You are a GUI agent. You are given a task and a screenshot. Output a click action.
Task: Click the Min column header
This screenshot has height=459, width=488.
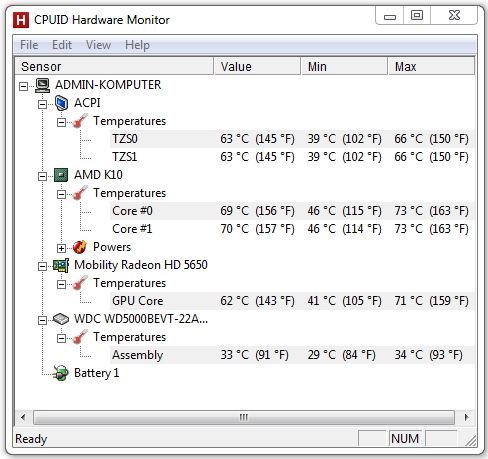pyautogui.click(x=344, y=66)
